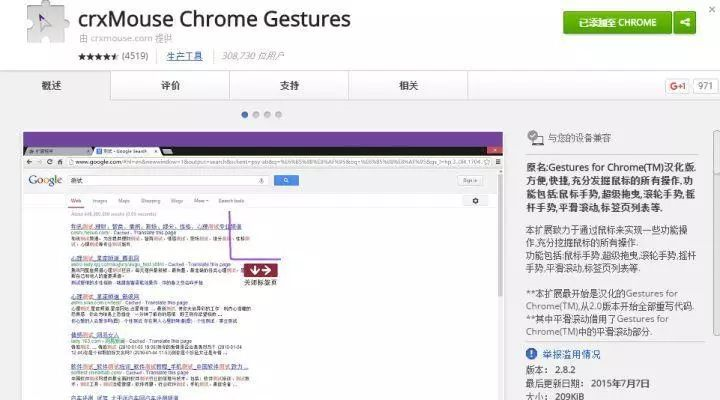Switch to the 评价 tab
720x400 pixels.
click(x=170, y=85)
